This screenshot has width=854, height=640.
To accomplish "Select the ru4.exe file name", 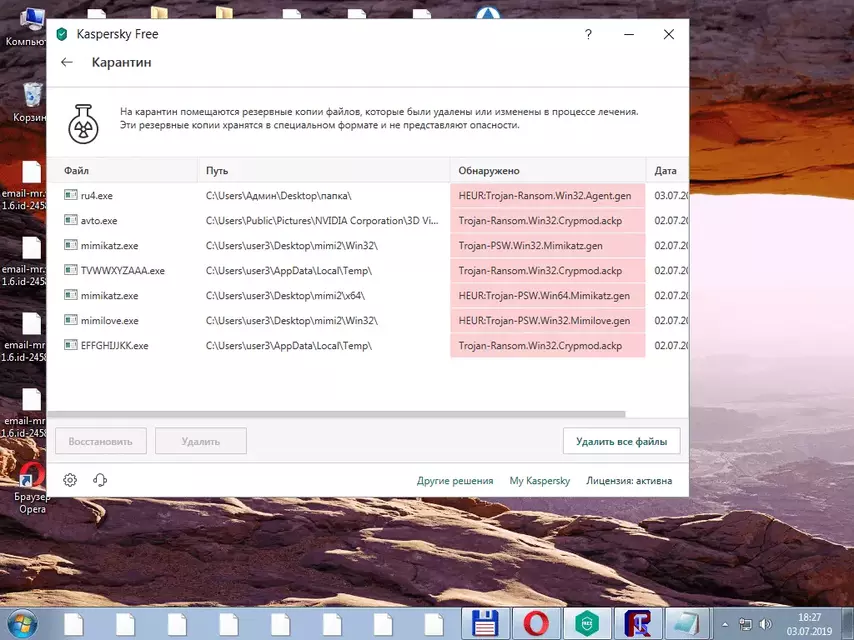I will pyautogui.click(x=96, y=196).
